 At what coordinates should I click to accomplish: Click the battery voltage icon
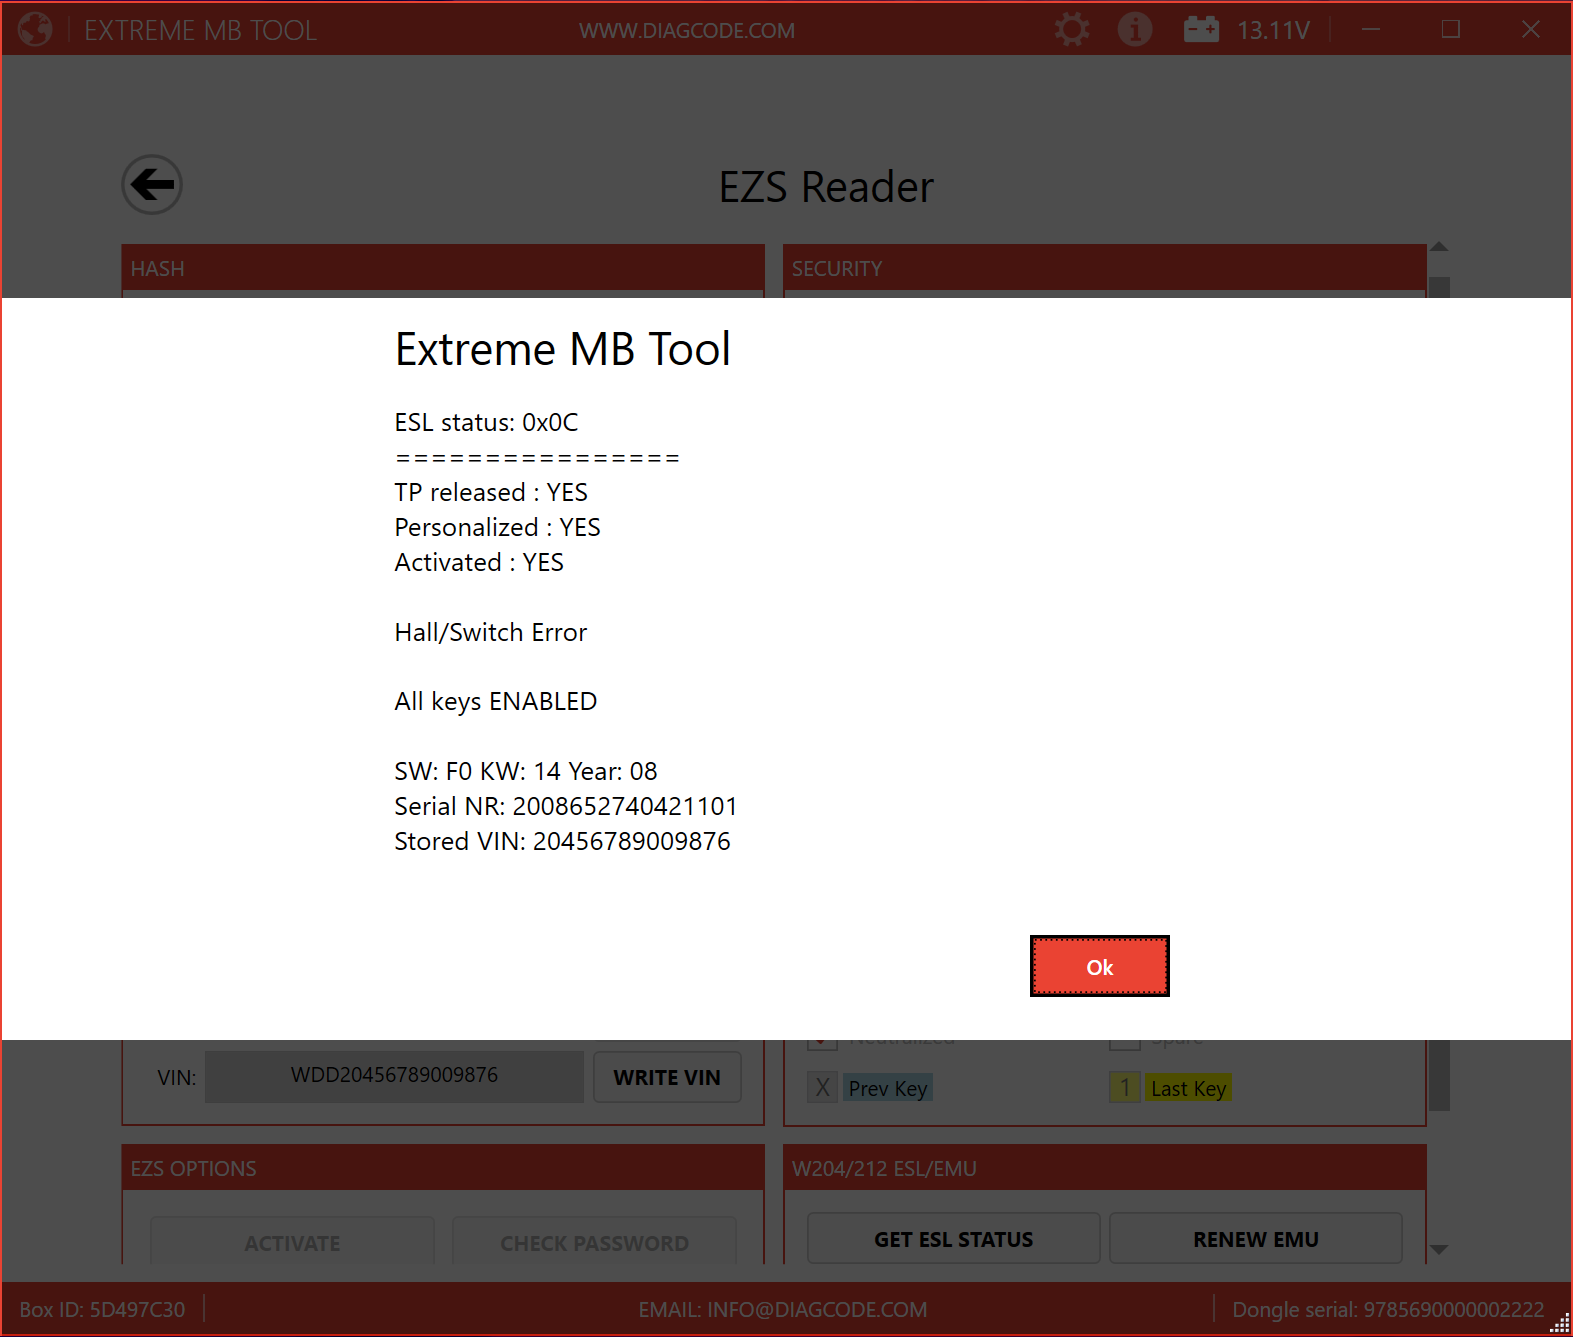point(1201,30)
